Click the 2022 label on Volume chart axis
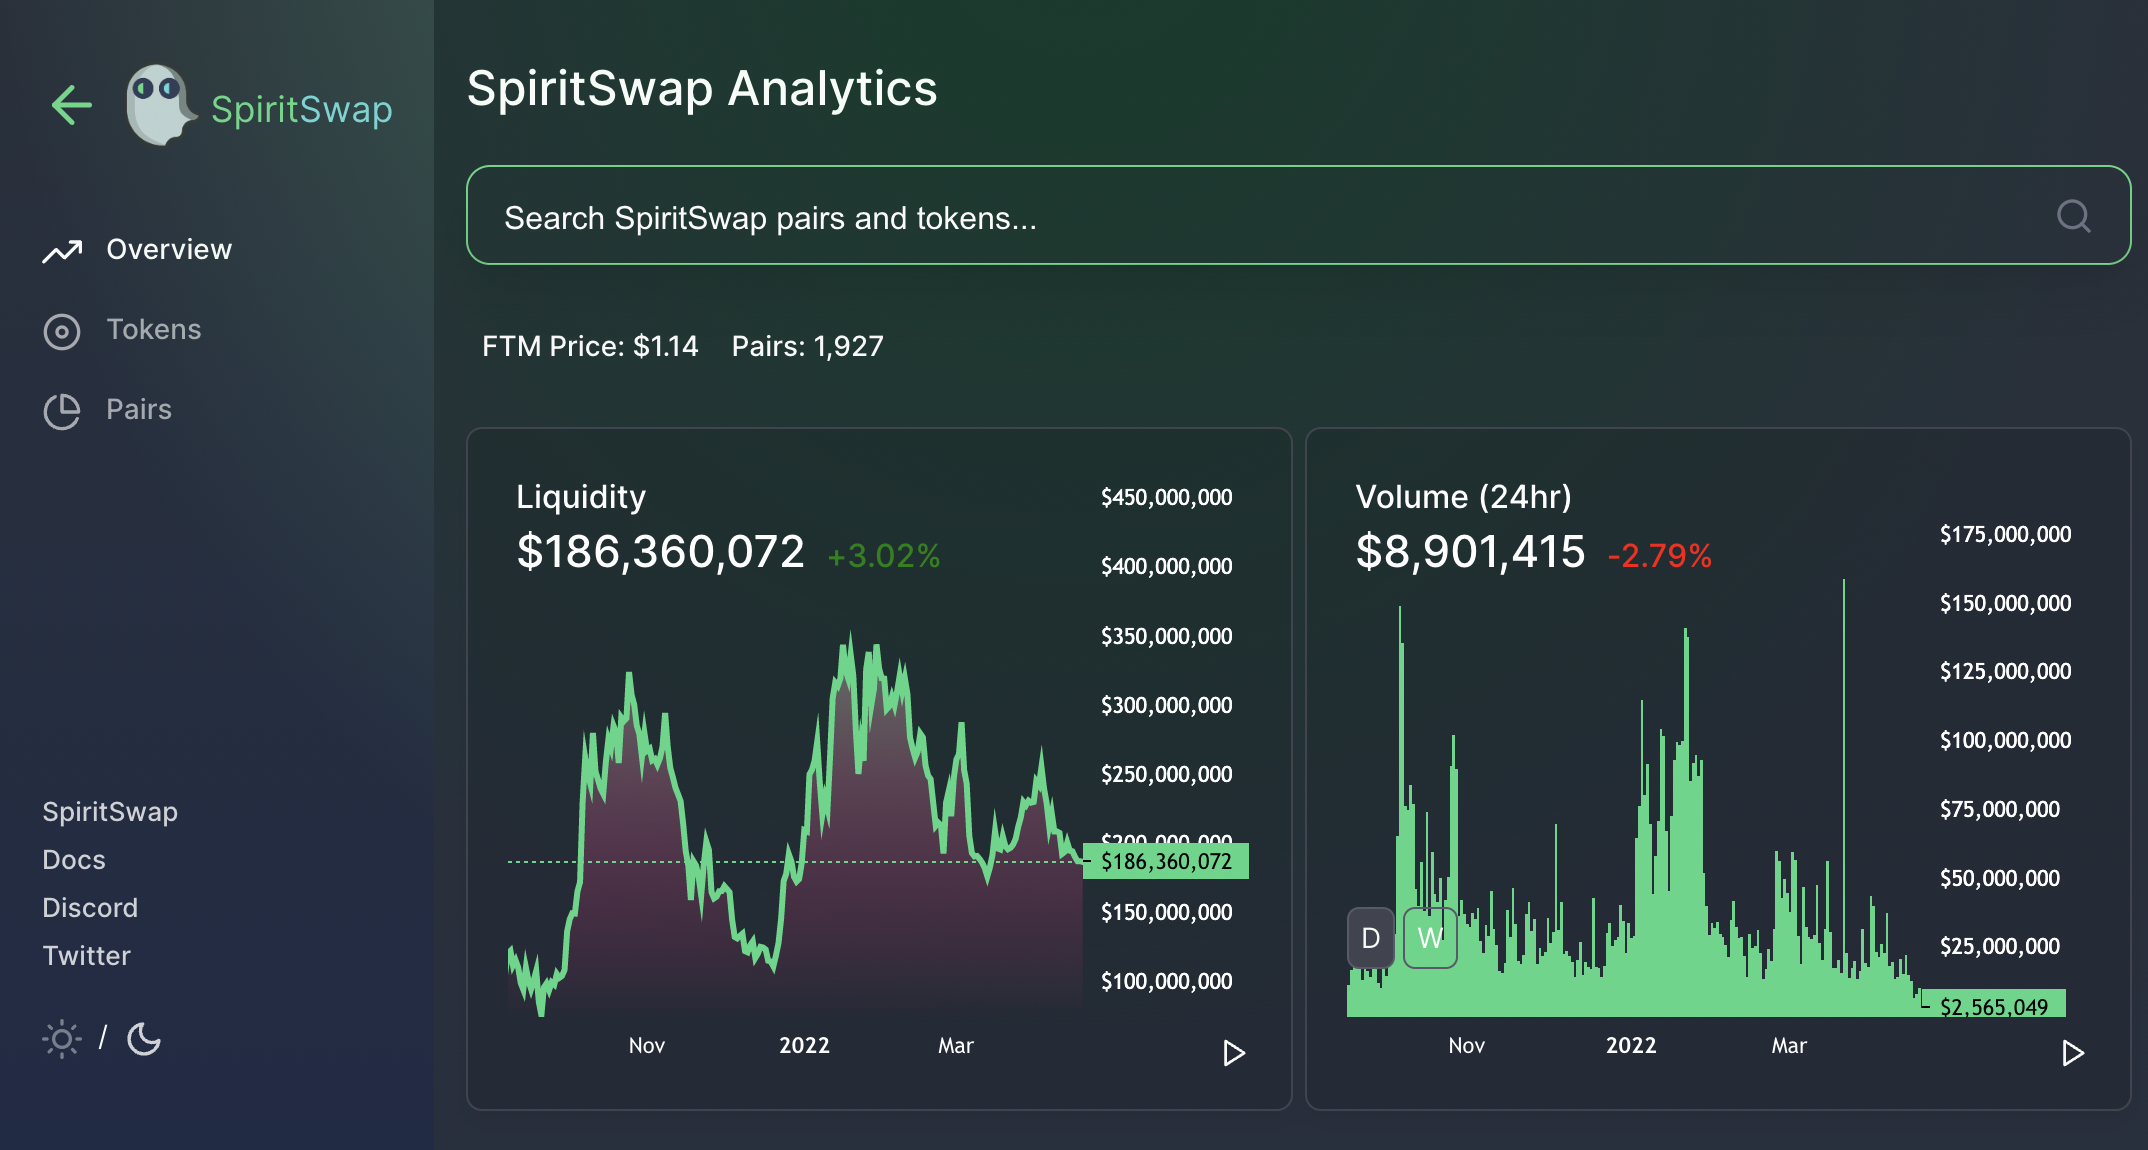Viewport: 2148px width, 1150px height. tap(1631, 1045)
